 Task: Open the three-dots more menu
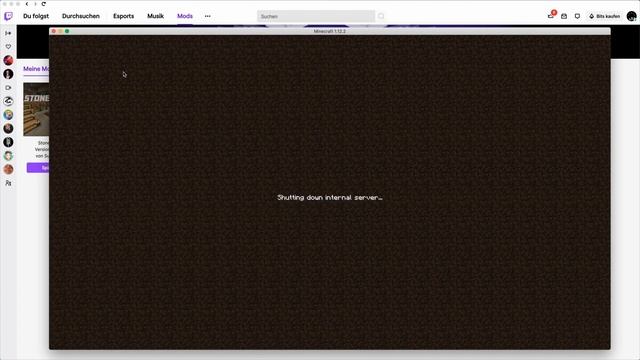[x=208, y=16]
